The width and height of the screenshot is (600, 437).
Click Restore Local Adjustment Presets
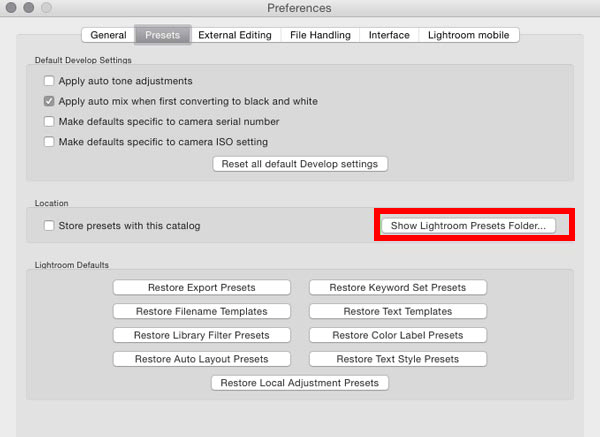pyautogui.click(x=300, y=383)
